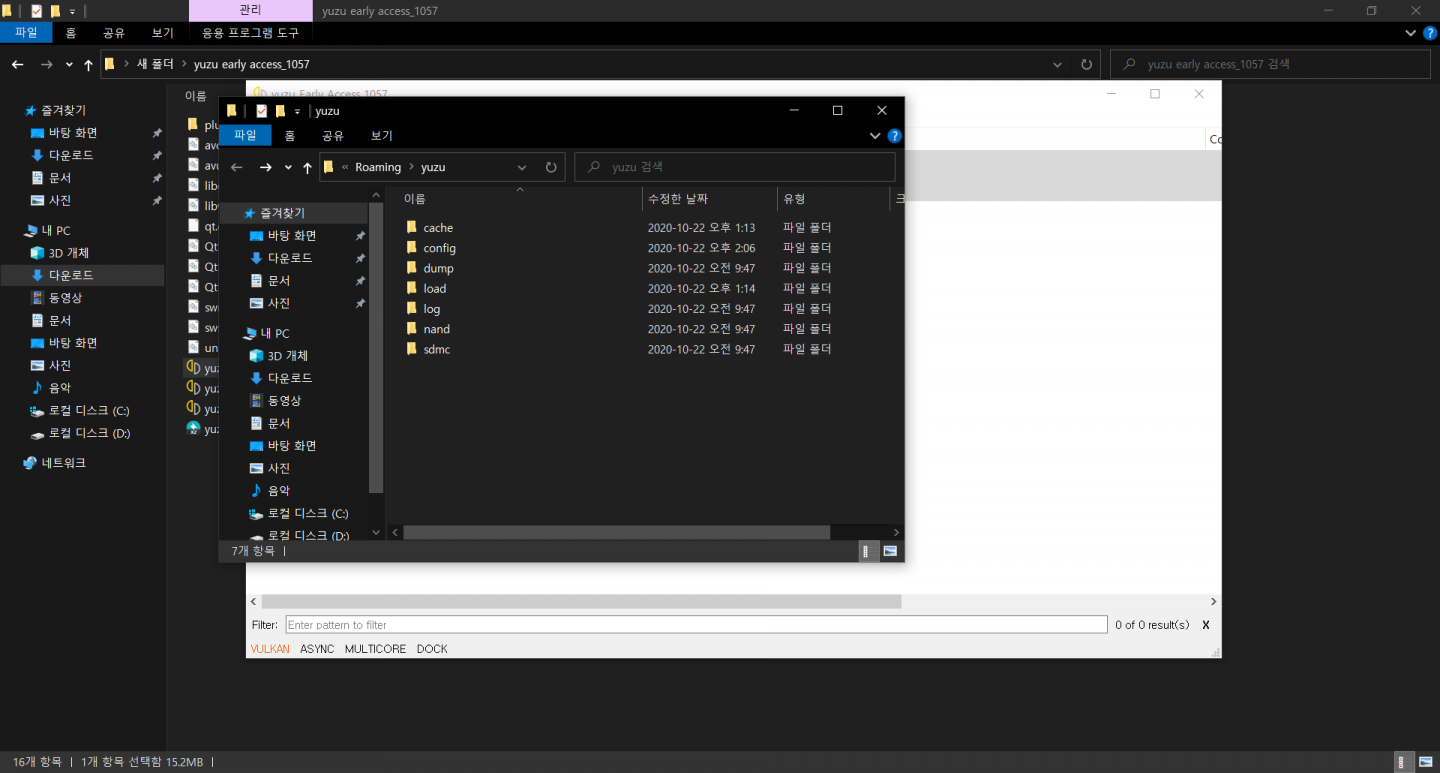Toggle ASYNC in yuzu status bar
This screenshot has height=773, width=1440.
[x=317, y=649]
